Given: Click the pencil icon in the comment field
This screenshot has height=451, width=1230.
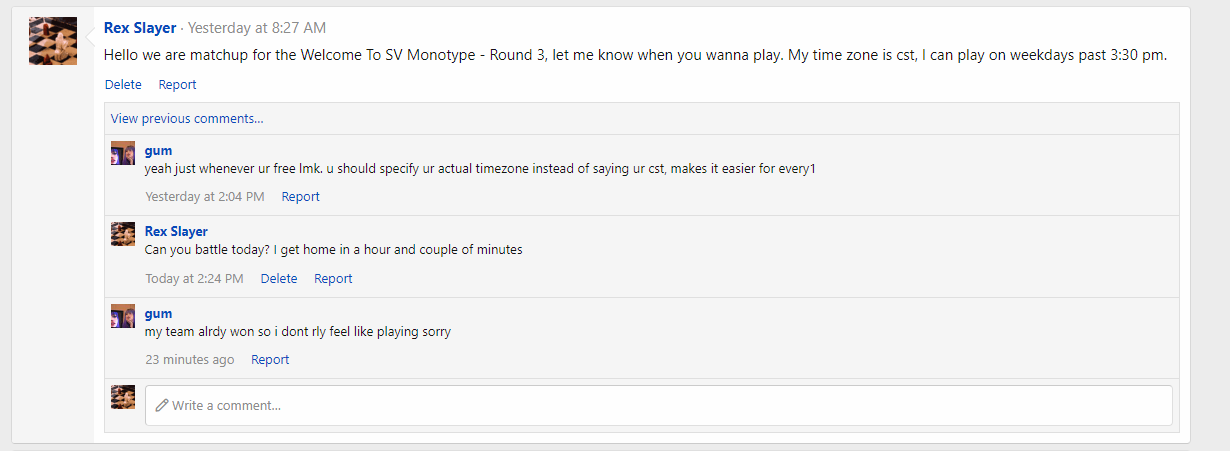Looking at the screenshot, I should click(162, 405).
